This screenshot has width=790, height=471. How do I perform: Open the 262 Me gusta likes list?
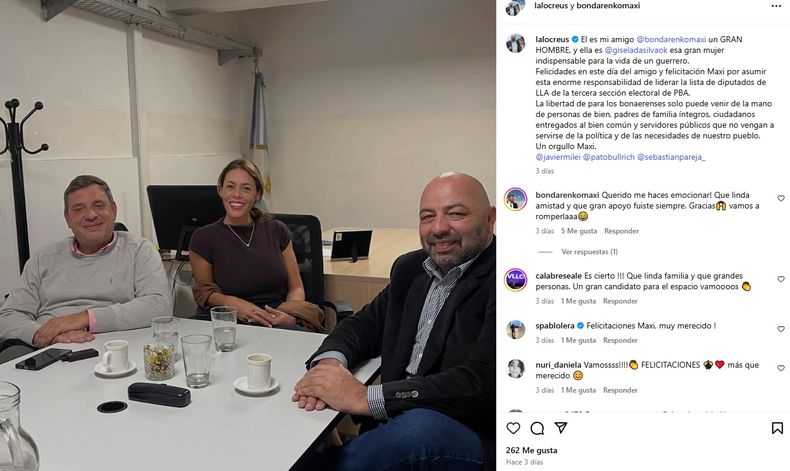click(x=532, y=450)
